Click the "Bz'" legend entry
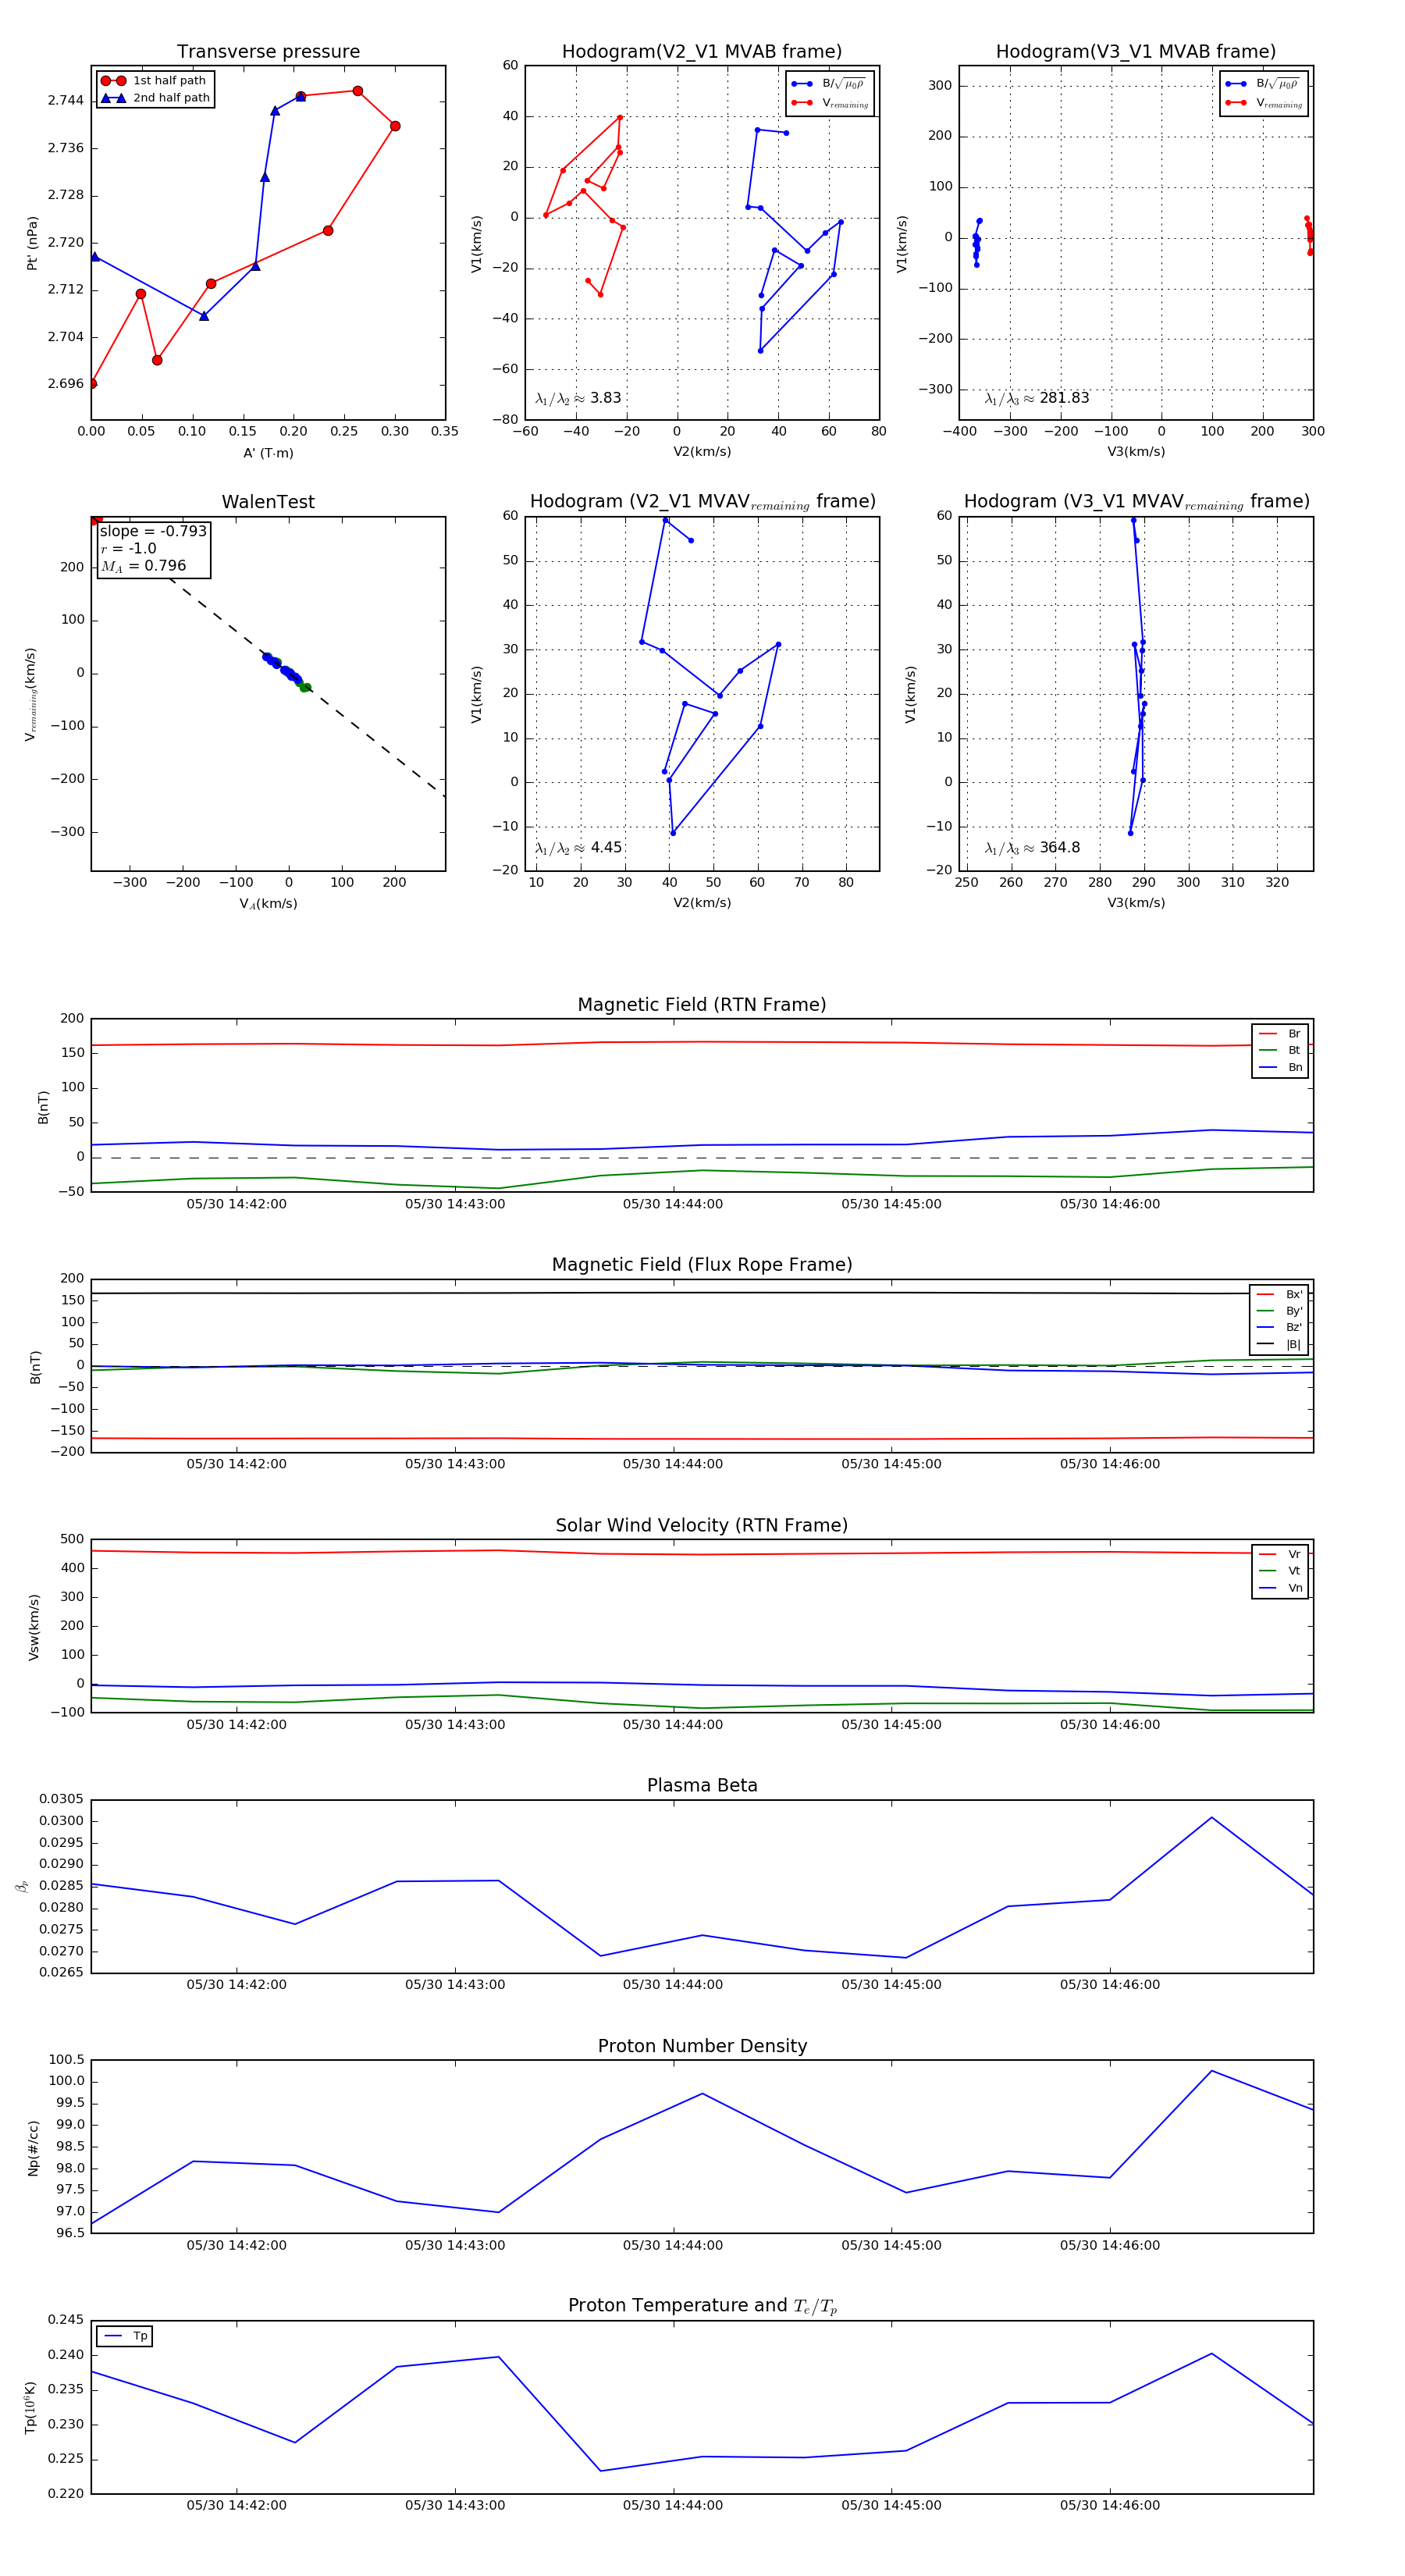Viewport: 1405px width, 2576px height. pos(1280,1328)
